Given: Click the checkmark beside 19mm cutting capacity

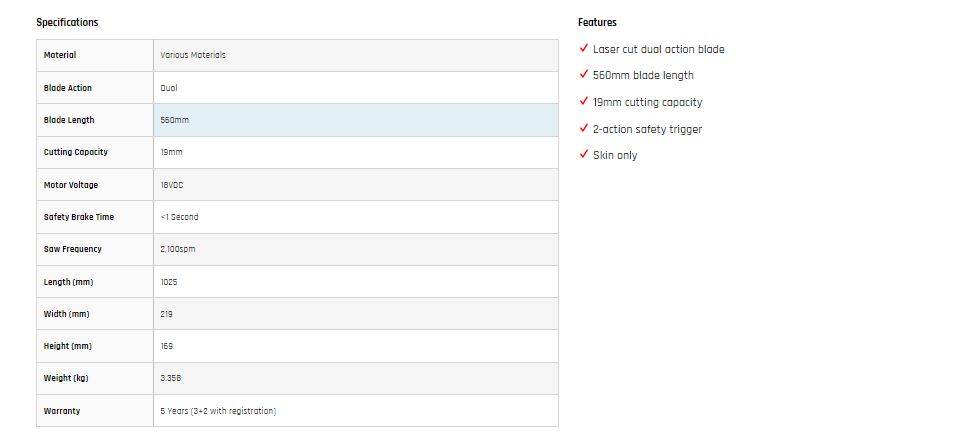Looking at the screenshot, I should coord(583,101).
